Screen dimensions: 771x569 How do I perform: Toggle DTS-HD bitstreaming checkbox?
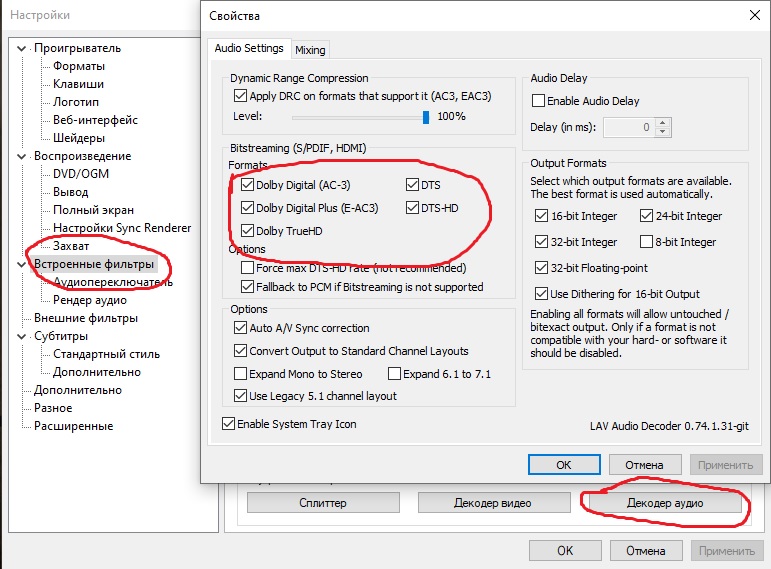point(412,208)
